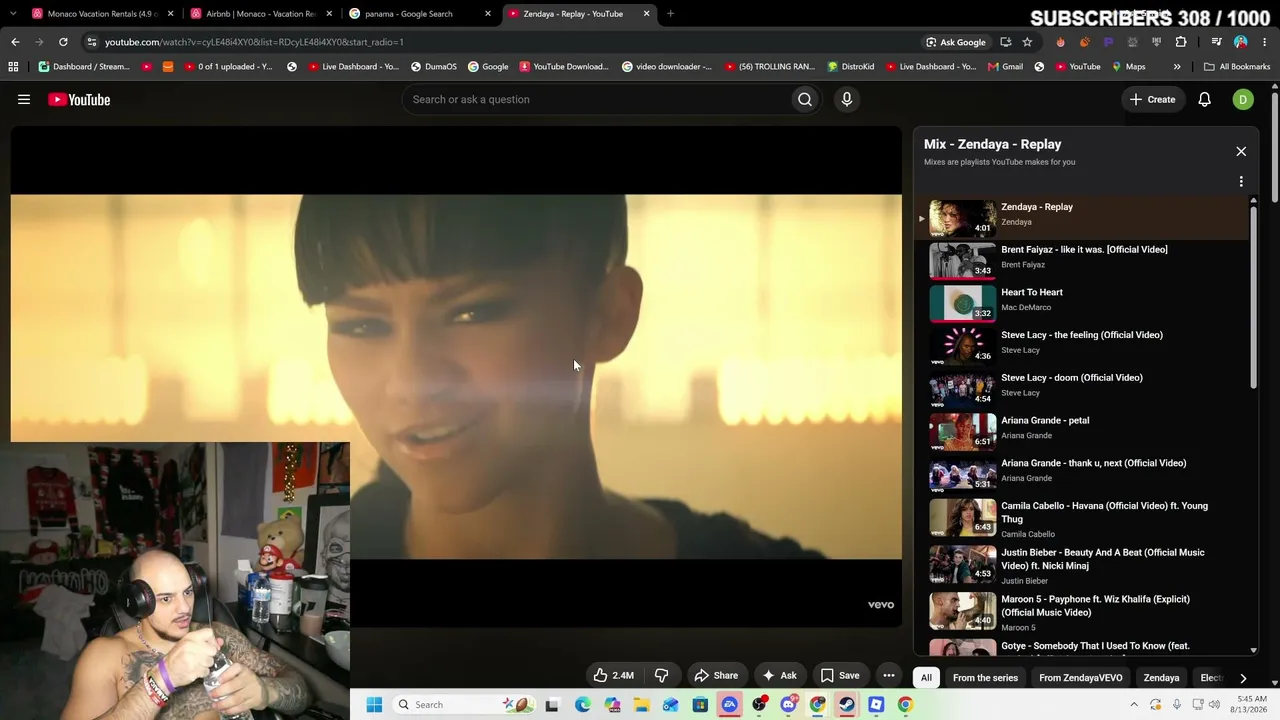Switch to the Airbnb Monaco tab
The height and width of the screenshot is (720, 1280).
261,14
